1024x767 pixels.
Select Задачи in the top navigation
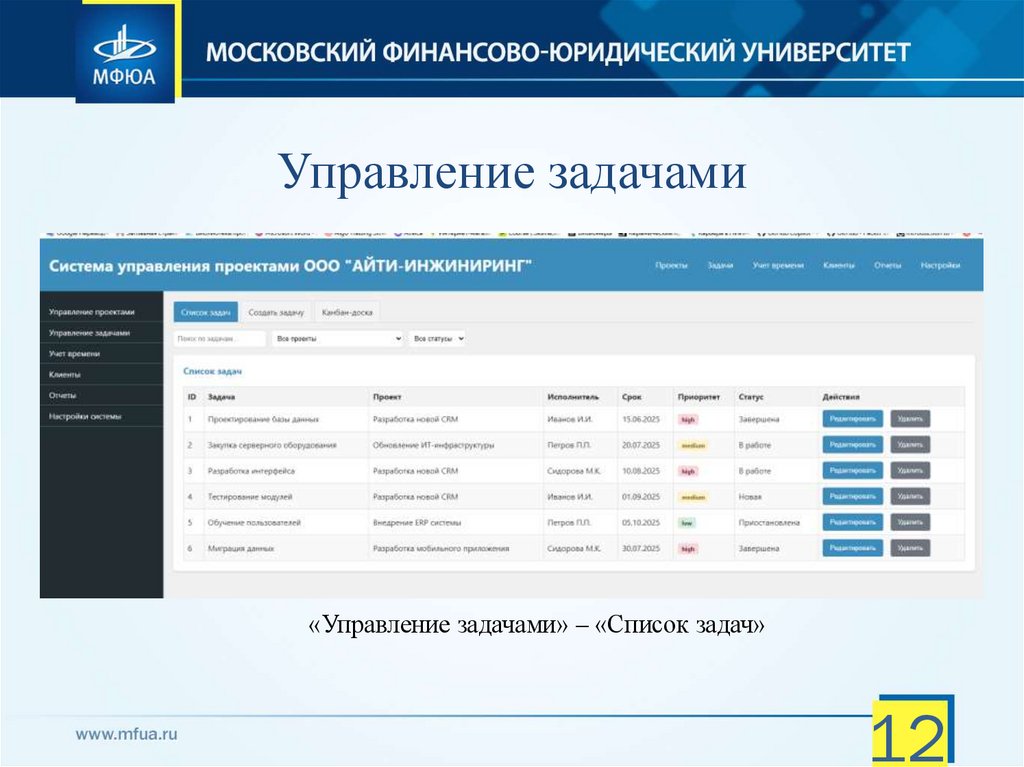[722, 265]
